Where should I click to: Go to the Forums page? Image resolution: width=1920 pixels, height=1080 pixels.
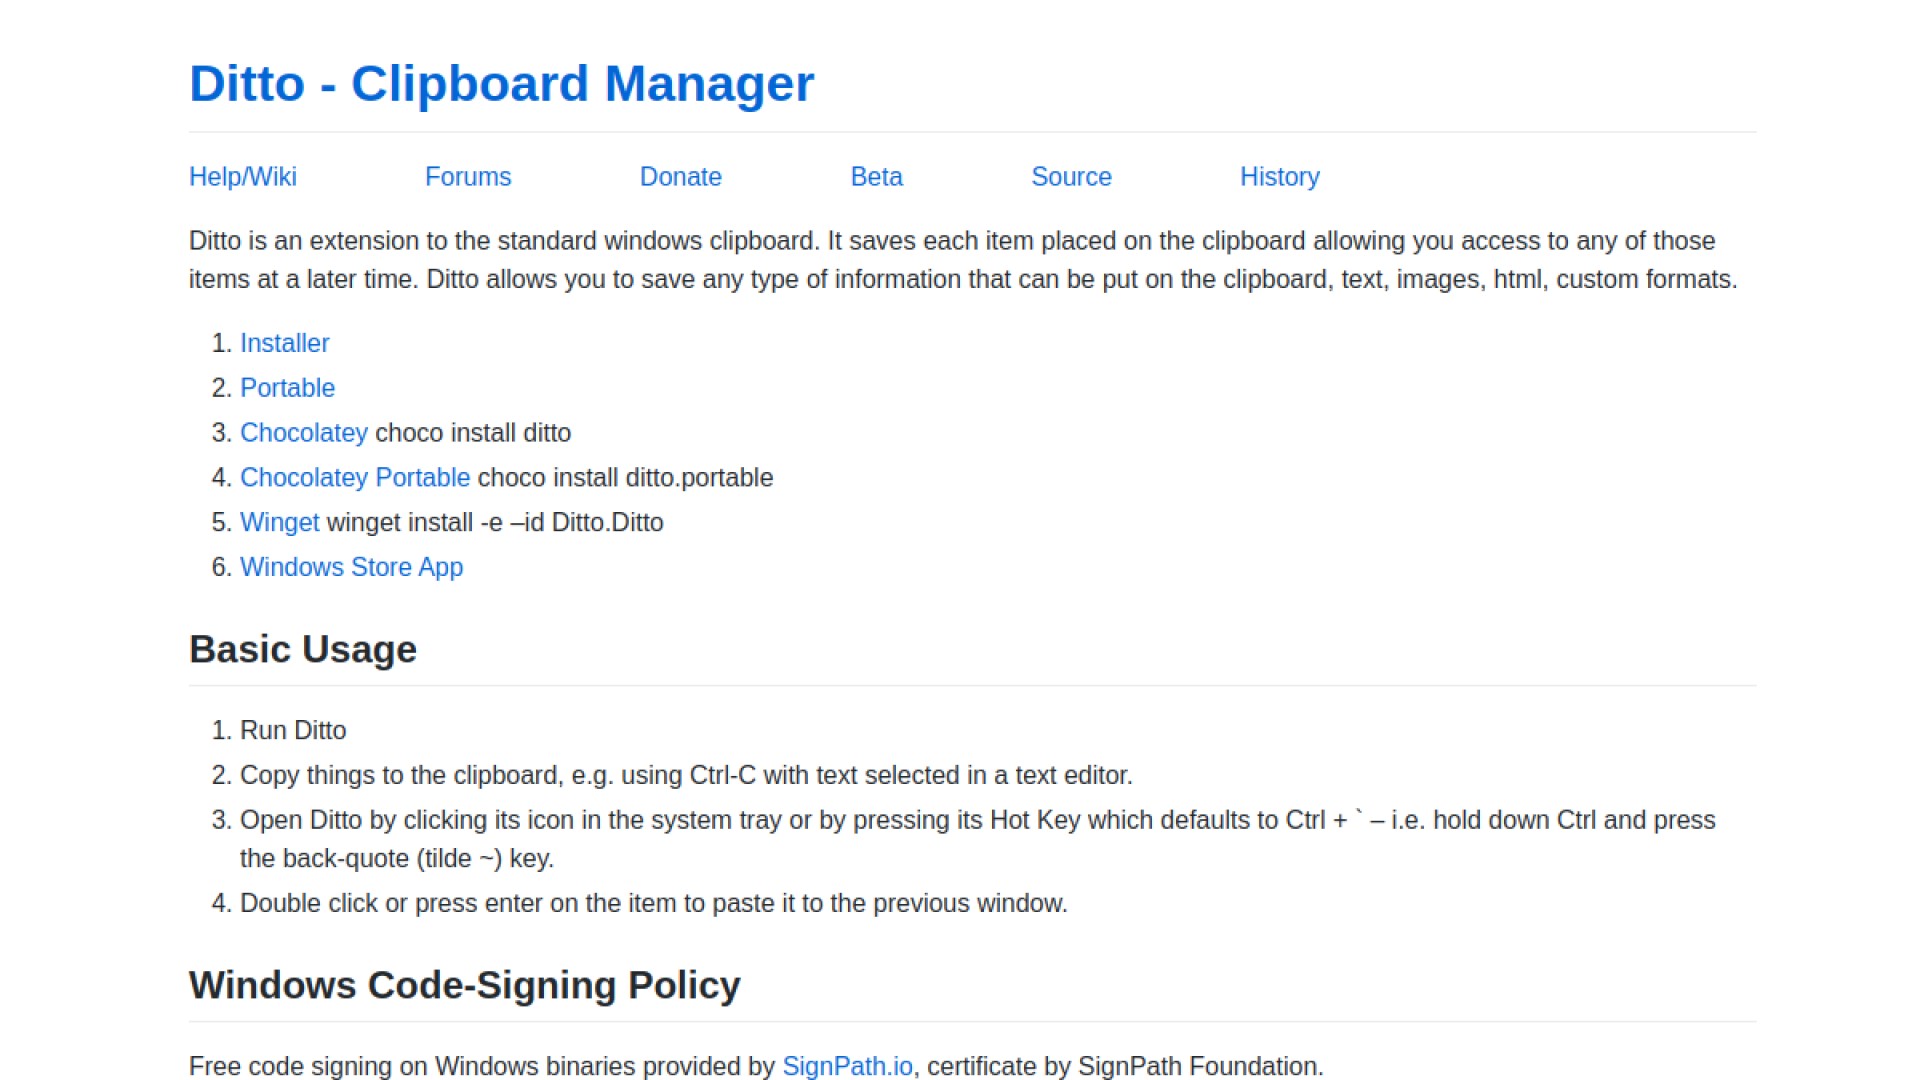[x=468, y=177]
